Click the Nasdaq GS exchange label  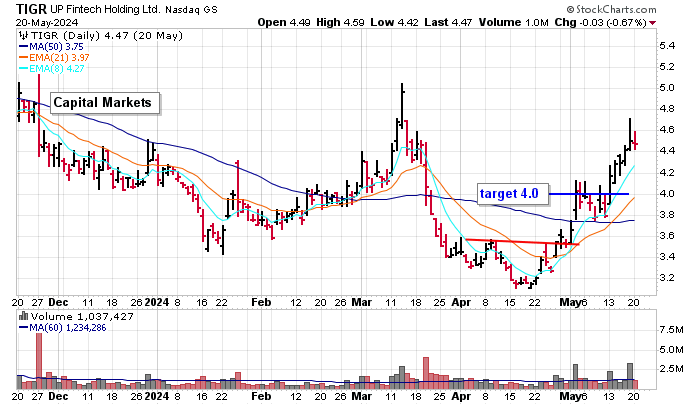tap(191, 9)
